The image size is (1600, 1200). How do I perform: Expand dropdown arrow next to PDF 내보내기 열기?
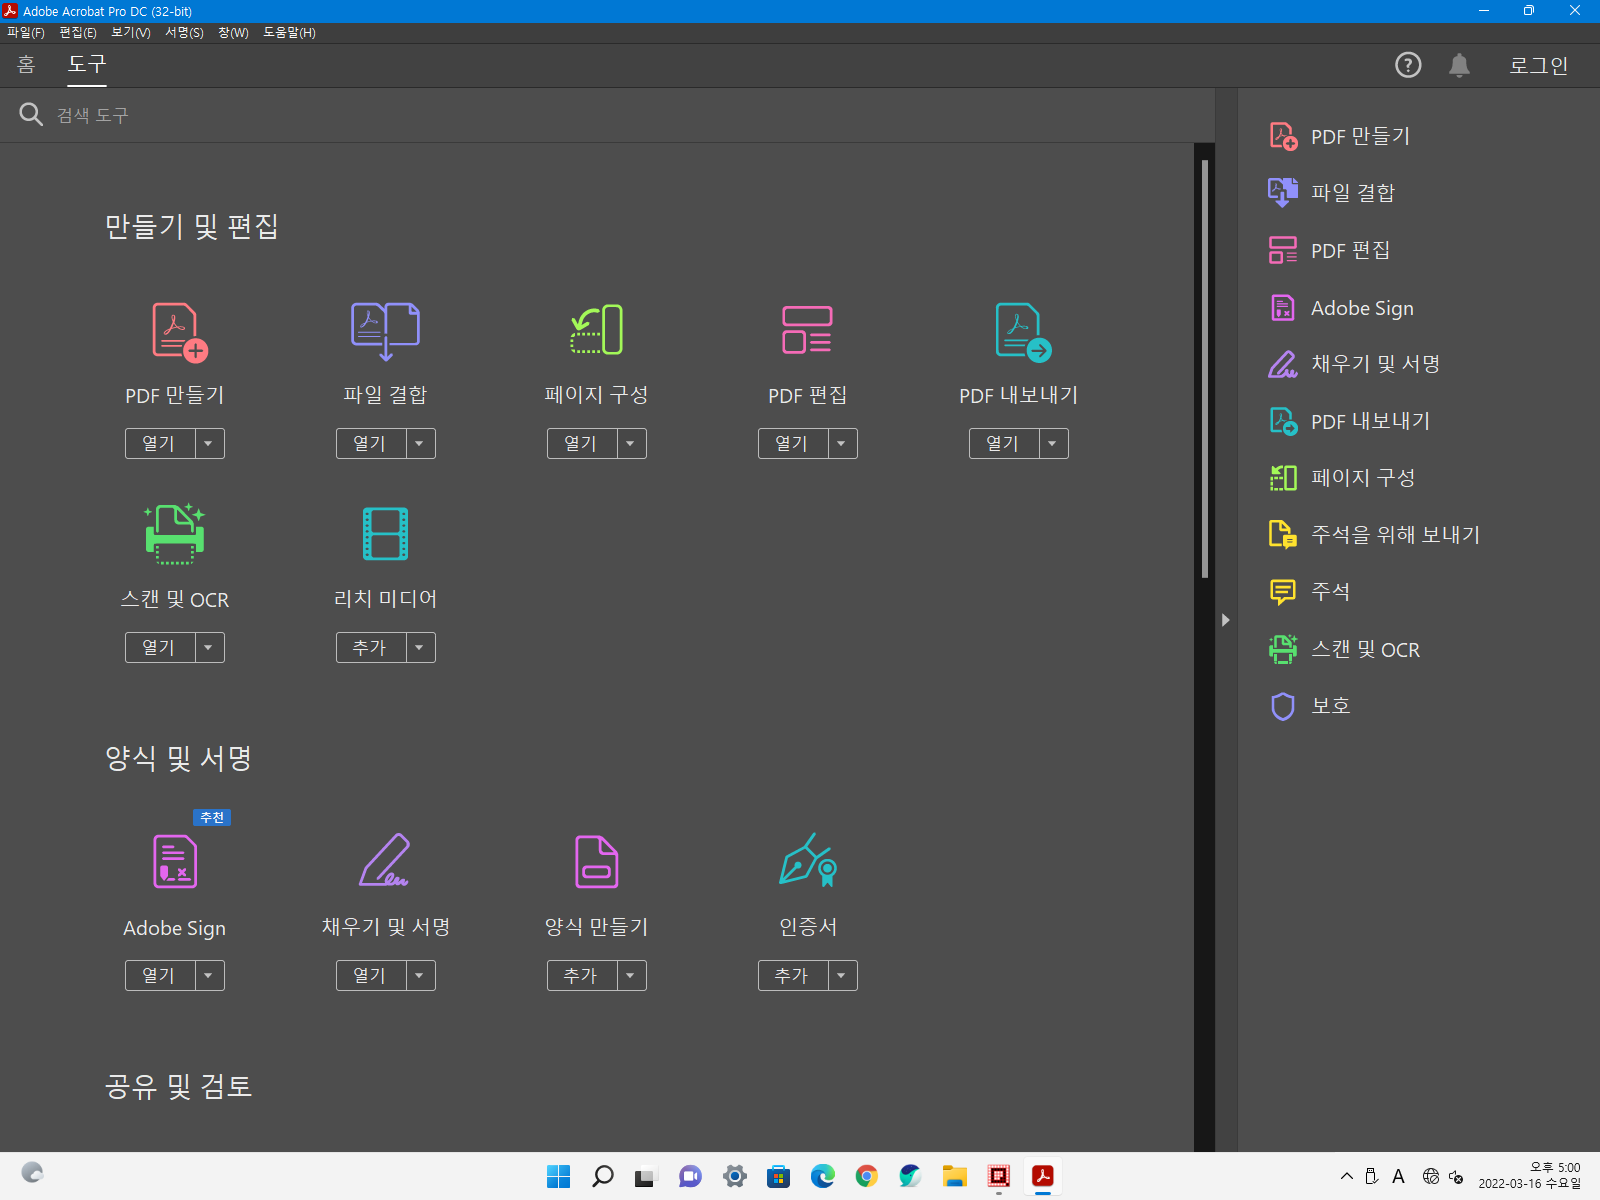click(x=1053, y=443)
